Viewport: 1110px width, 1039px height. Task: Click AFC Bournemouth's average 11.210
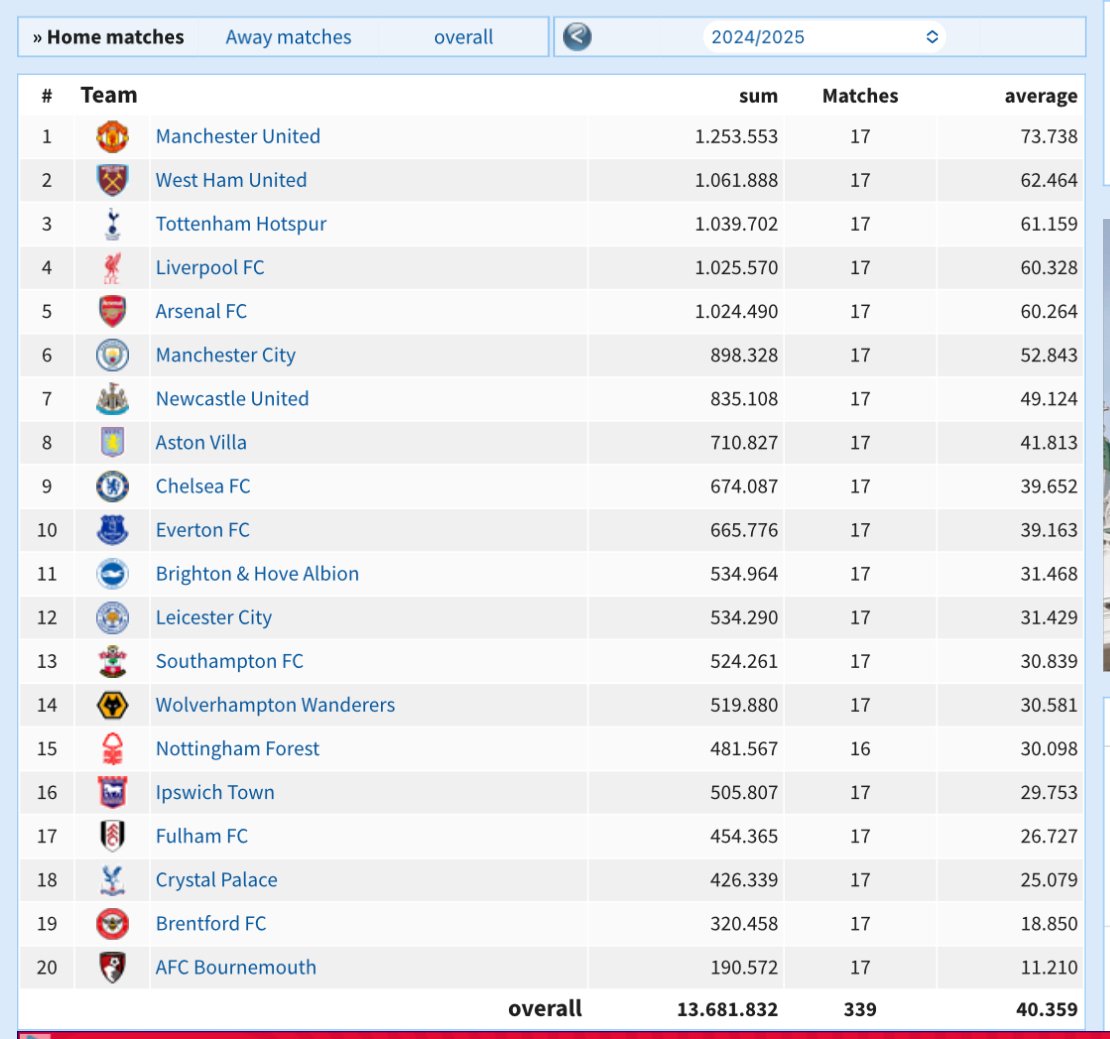(x=1049, y=968)
